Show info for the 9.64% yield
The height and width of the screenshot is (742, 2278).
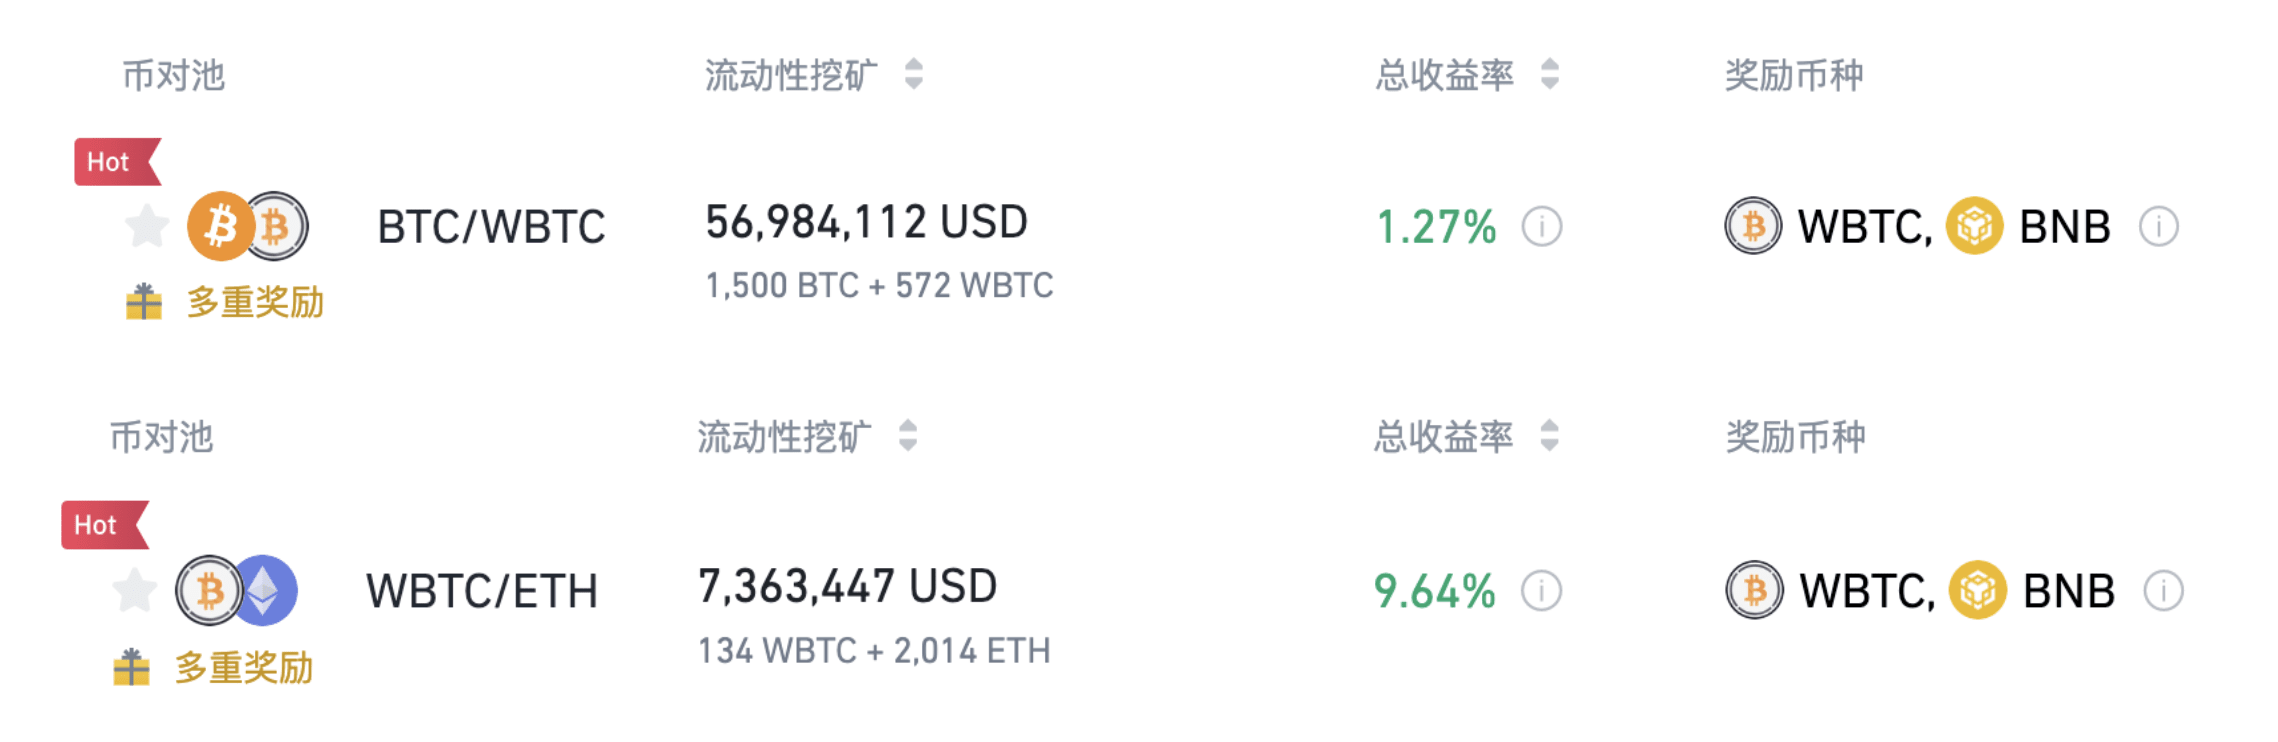(x=1541, y=591)
